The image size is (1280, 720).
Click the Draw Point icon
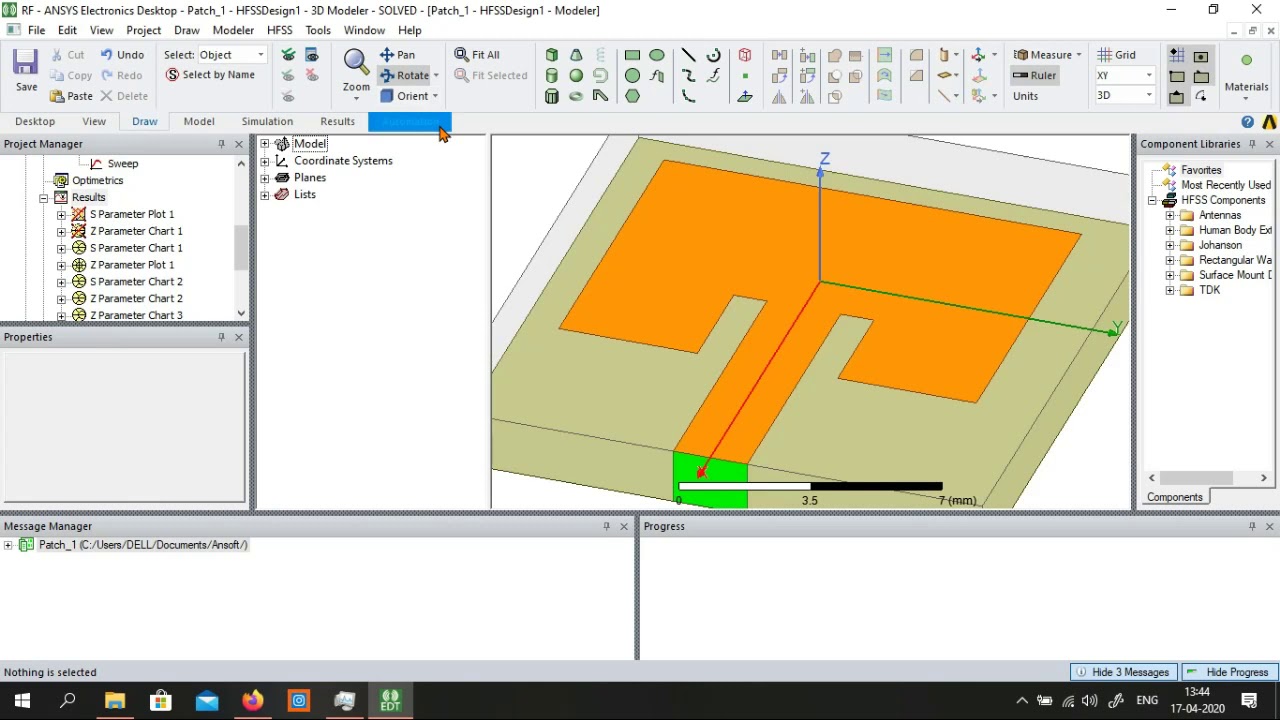[x=745, y=75]
